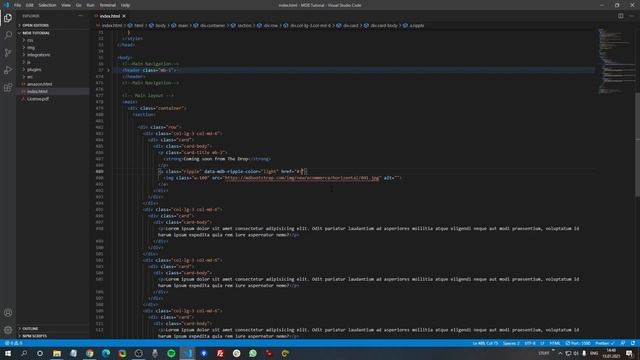Click the Split Editor Right icon
Image resolution: width=640 pixels, height=360 pixels.
pos(620,16)
